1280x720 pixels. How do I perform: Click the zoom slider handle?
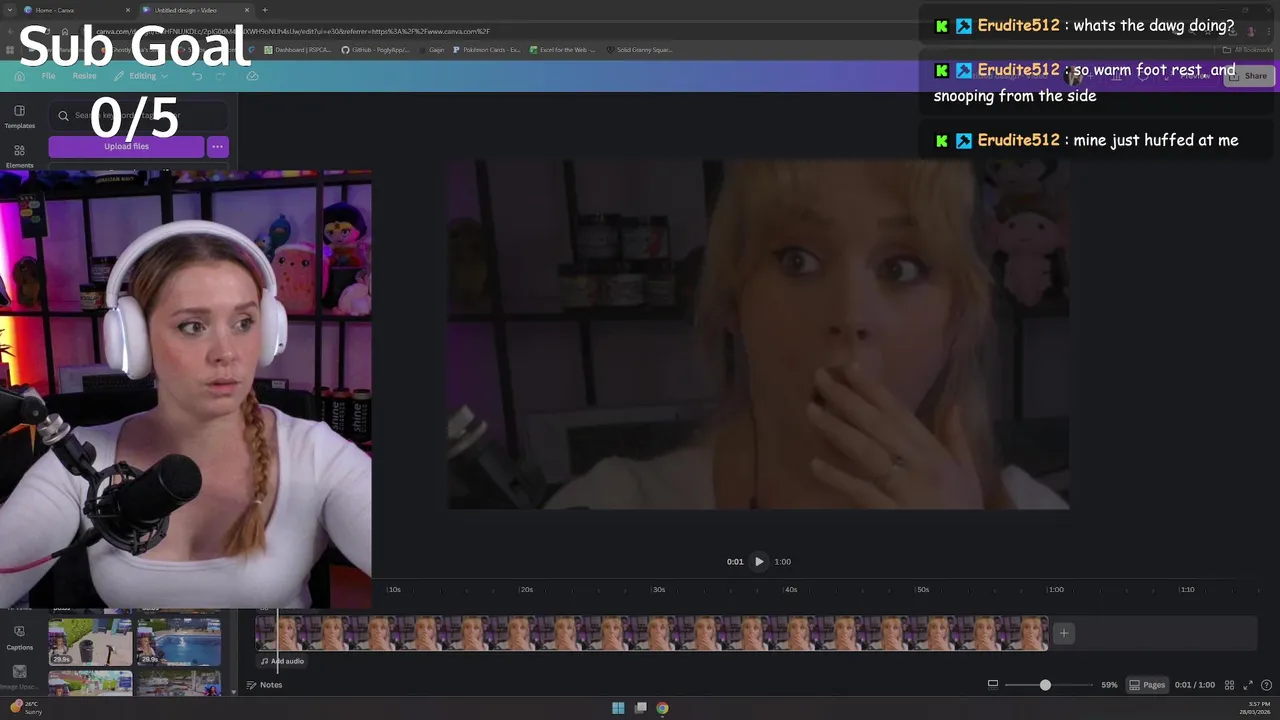(x=1045, y=685)
